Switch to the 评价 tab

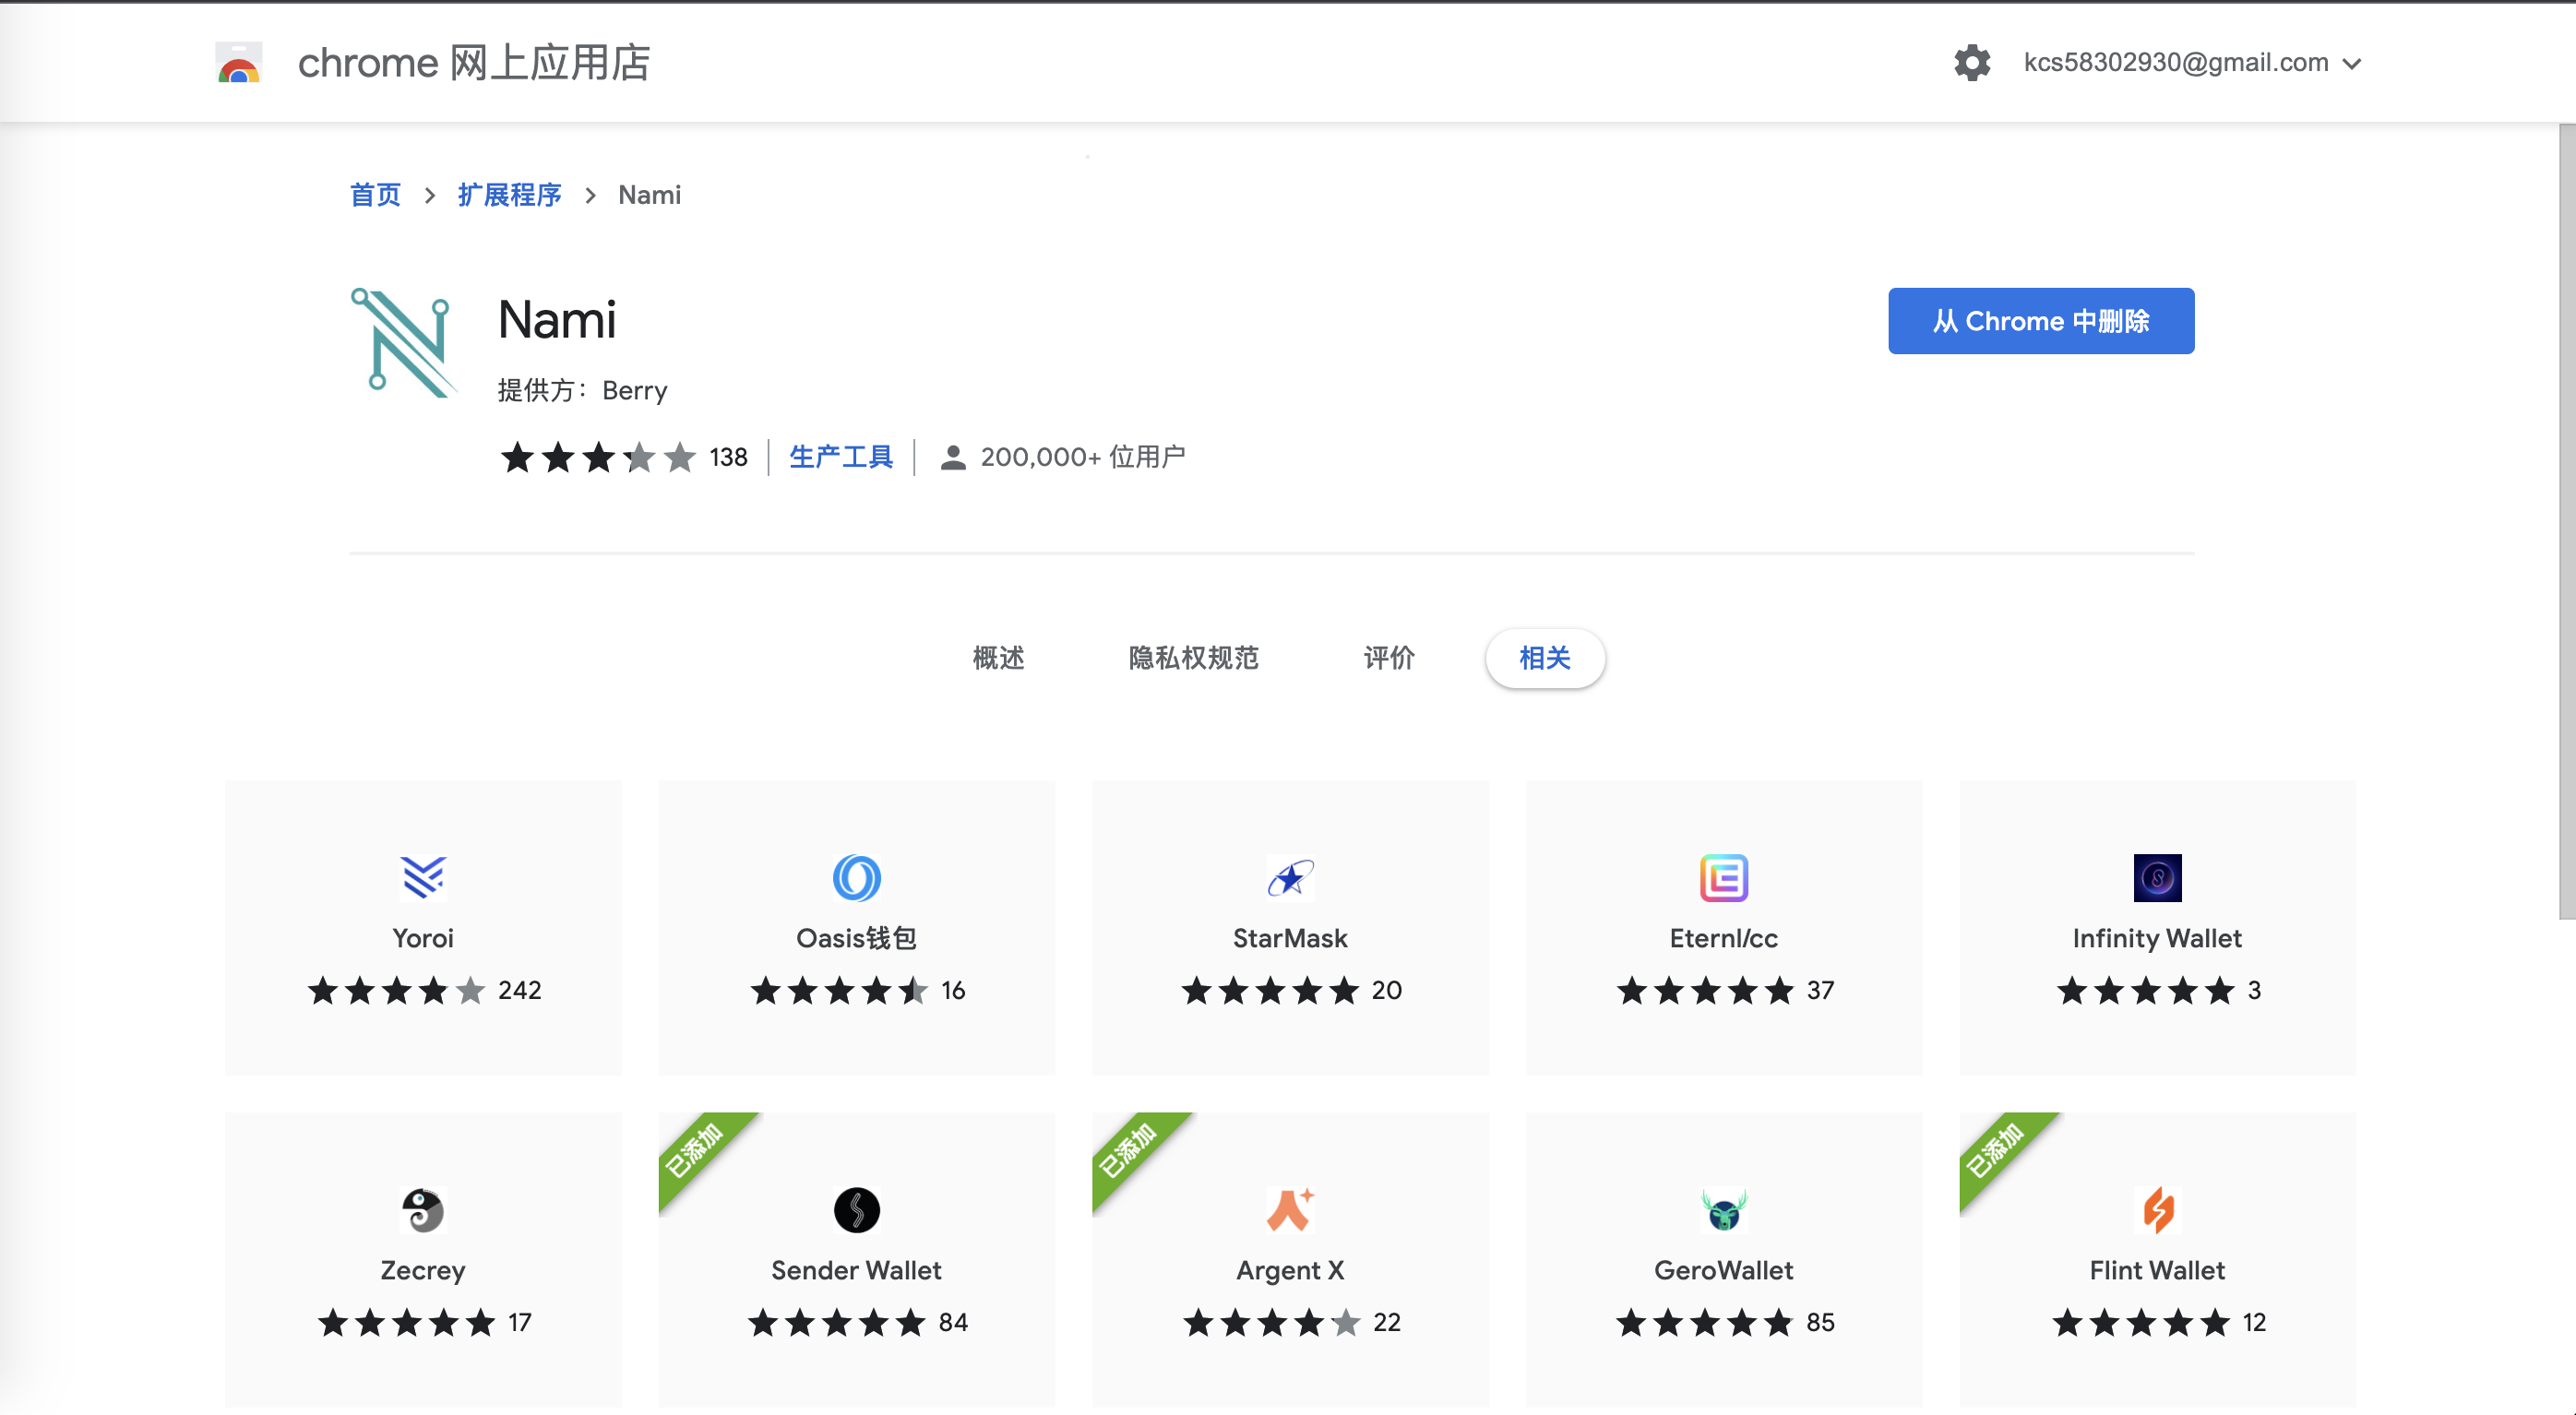1389,658
